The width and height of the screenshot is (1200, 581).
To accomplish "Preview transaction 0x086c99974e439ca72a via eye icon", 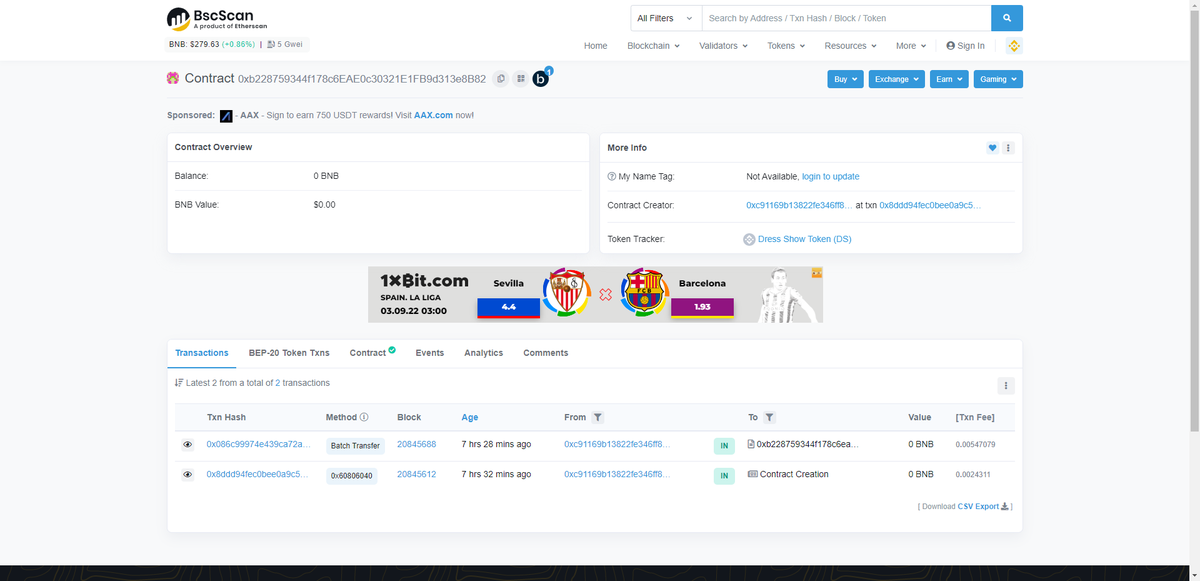I will (187, 445).
